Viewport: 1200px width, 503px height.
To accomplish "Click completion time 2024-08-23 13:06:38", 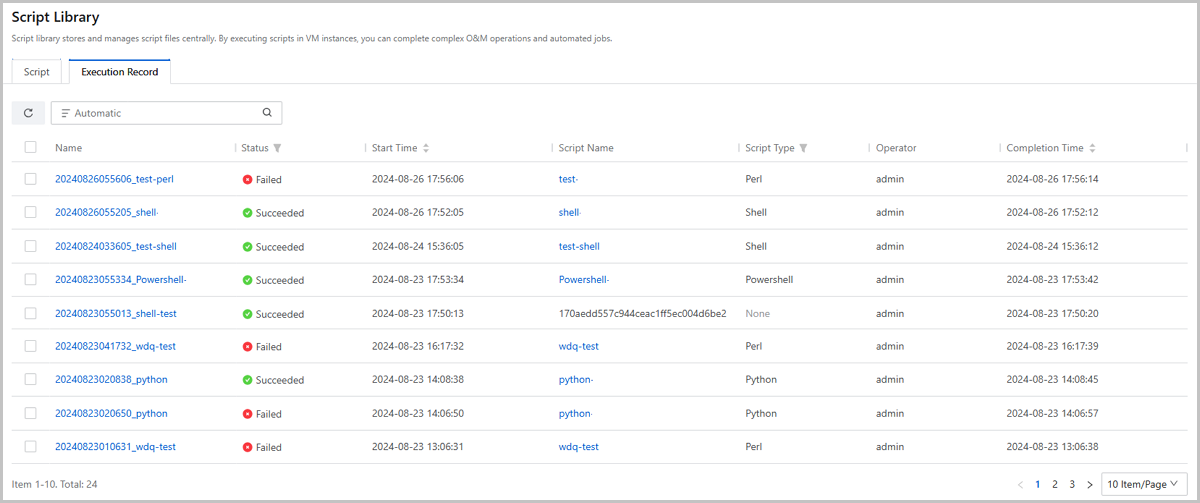I will [x=1052, y=447].
